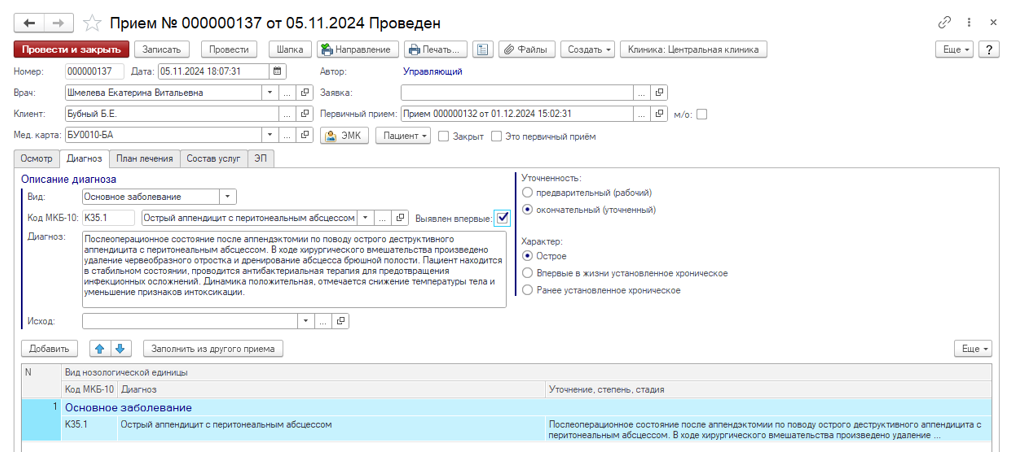Choose Заявка via the ellipsis button
1021x467 pixels.
pyautogui.click(x=642, y=93)
